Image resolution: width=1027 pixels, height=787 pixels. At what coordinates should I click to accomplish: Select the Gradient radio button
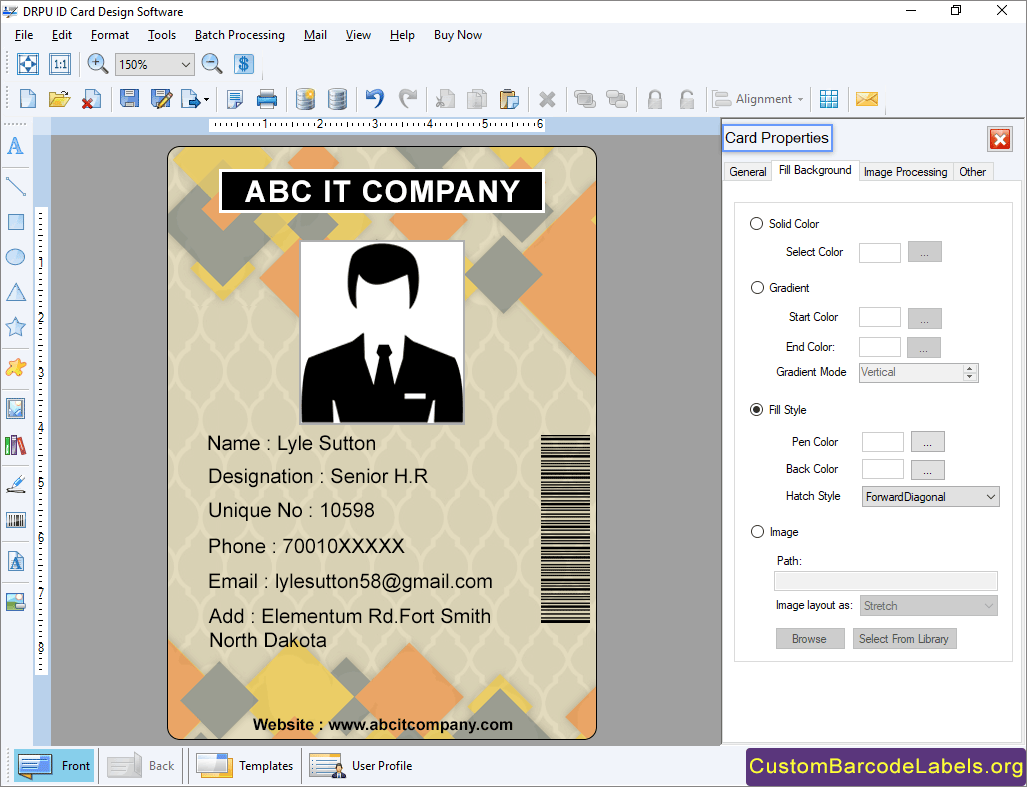click(x=757, y=287)
